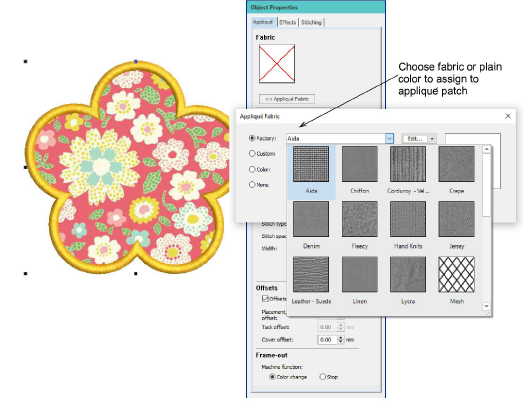Increase the Cover offset stepper

point(341,338)
